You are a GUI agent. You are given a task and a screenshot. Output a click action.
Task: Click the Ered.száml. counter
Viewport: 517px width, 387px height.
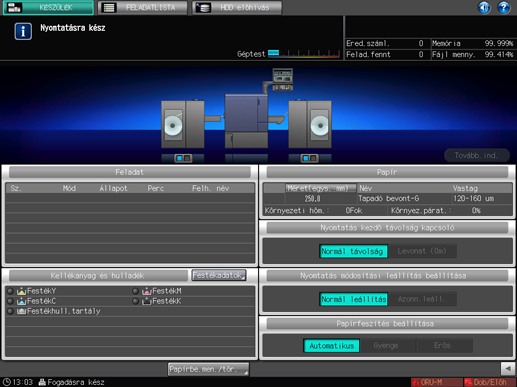tap(385, 43)
